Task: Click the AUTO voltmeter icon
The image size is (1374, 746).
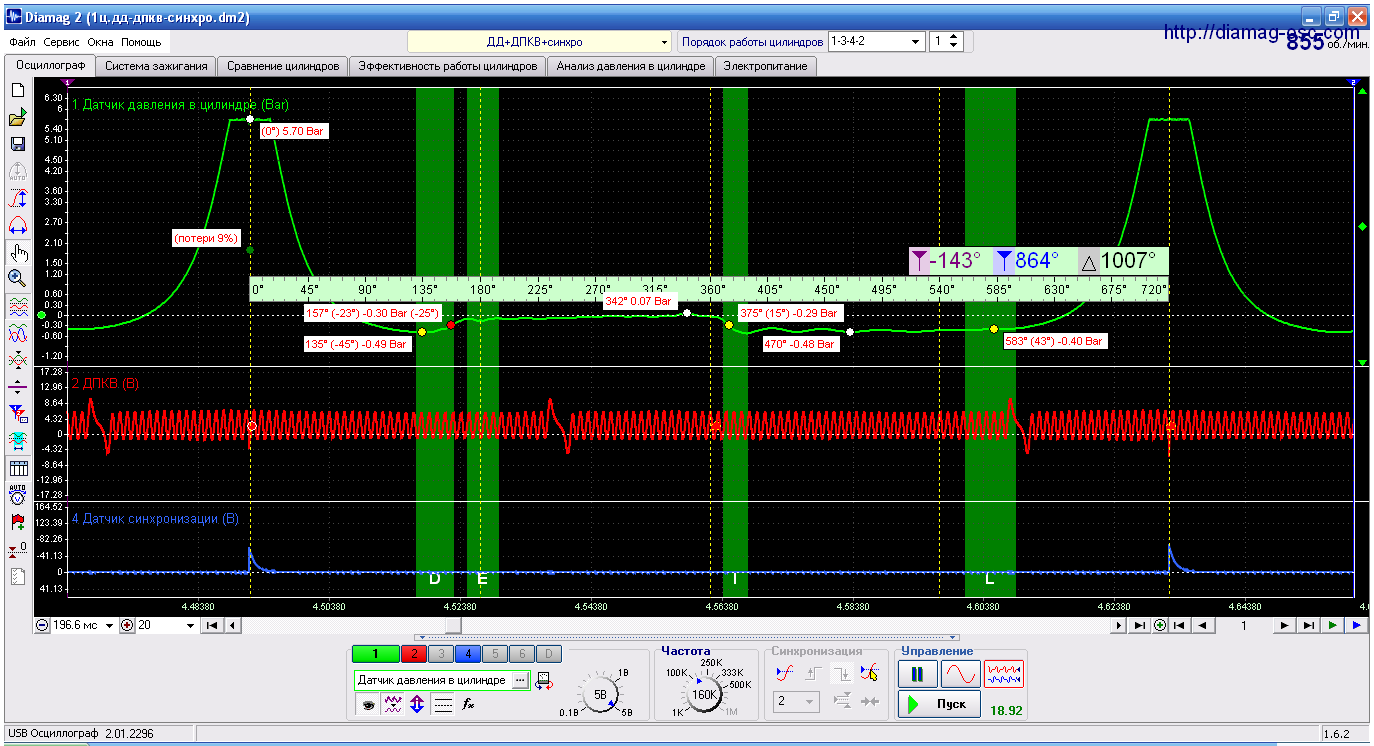Action: 17,495
